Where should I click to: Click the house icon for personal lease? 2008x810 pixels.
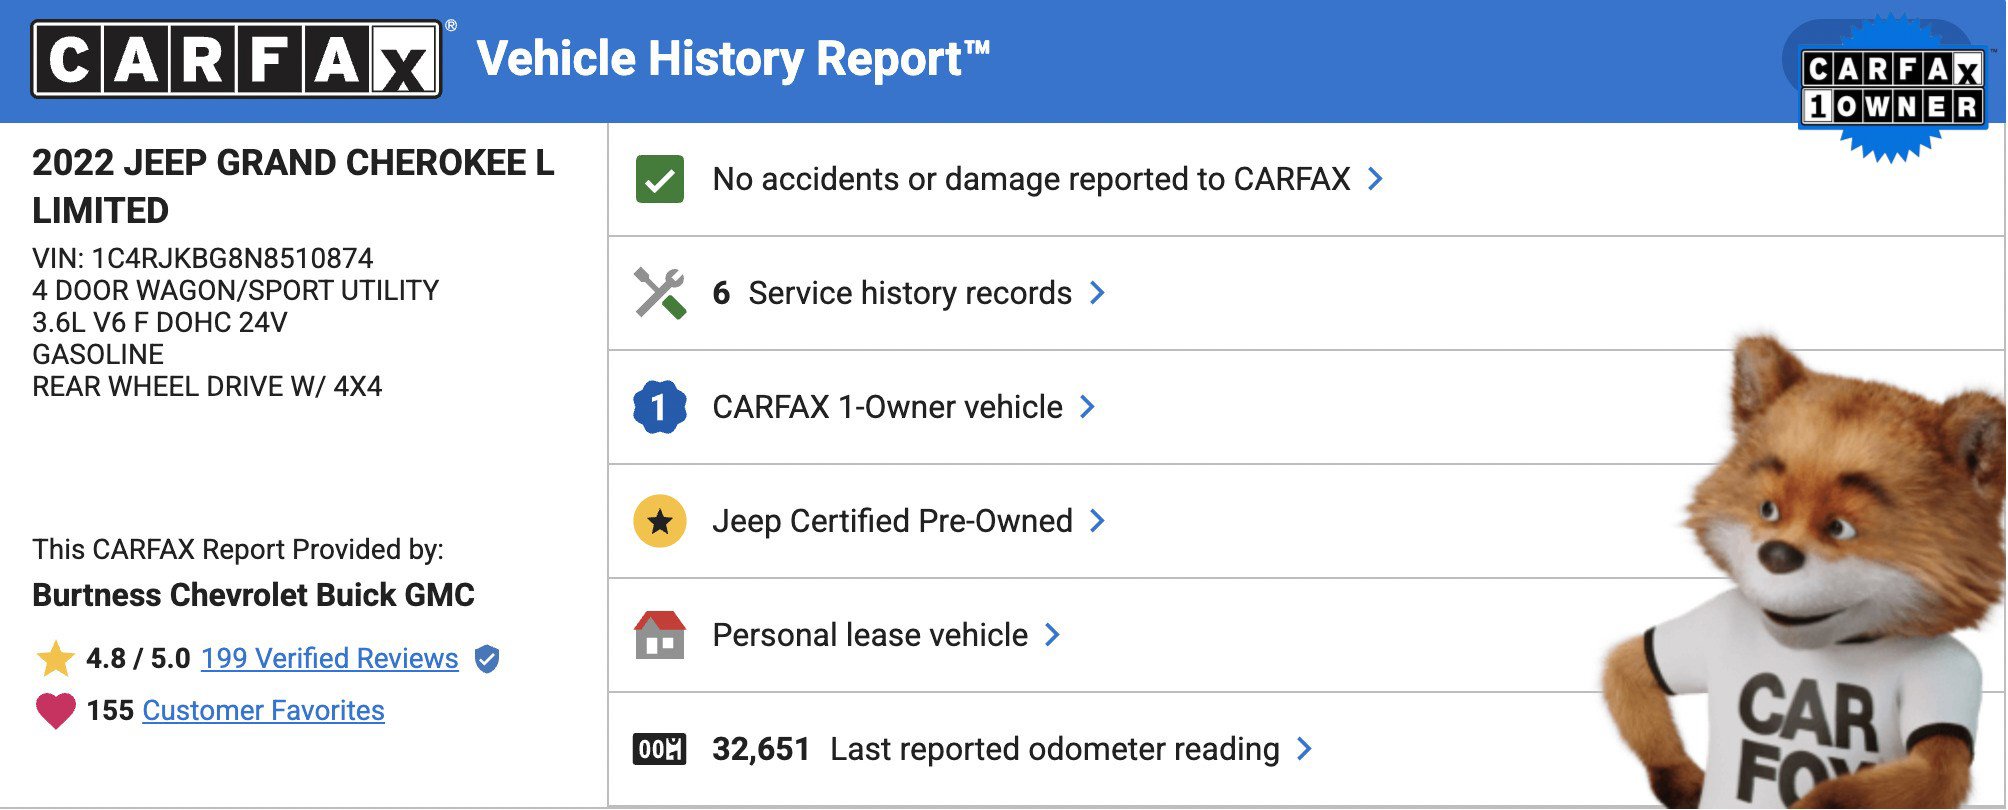(660, 635)
